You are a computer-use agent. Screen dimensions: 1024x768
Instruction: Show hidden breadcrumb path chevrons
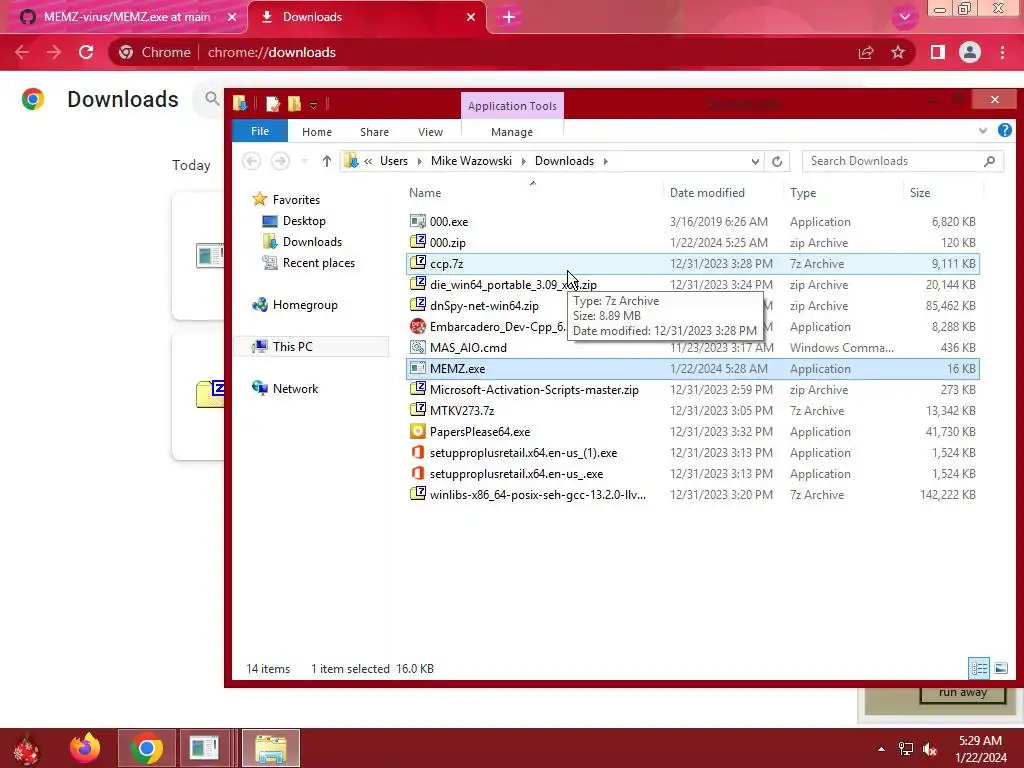pos(368,161)
